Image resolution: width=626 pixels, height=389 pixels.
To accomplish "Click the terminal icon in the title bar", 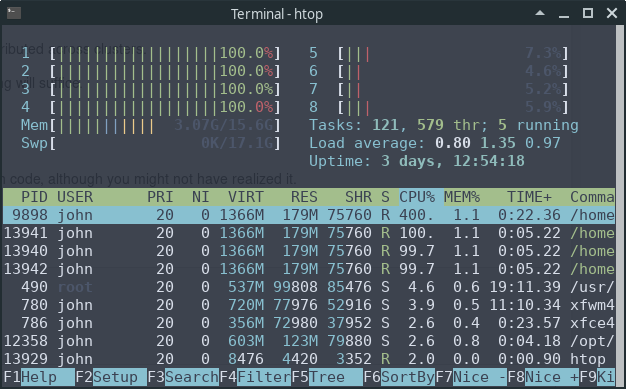I will pos(14,13).
